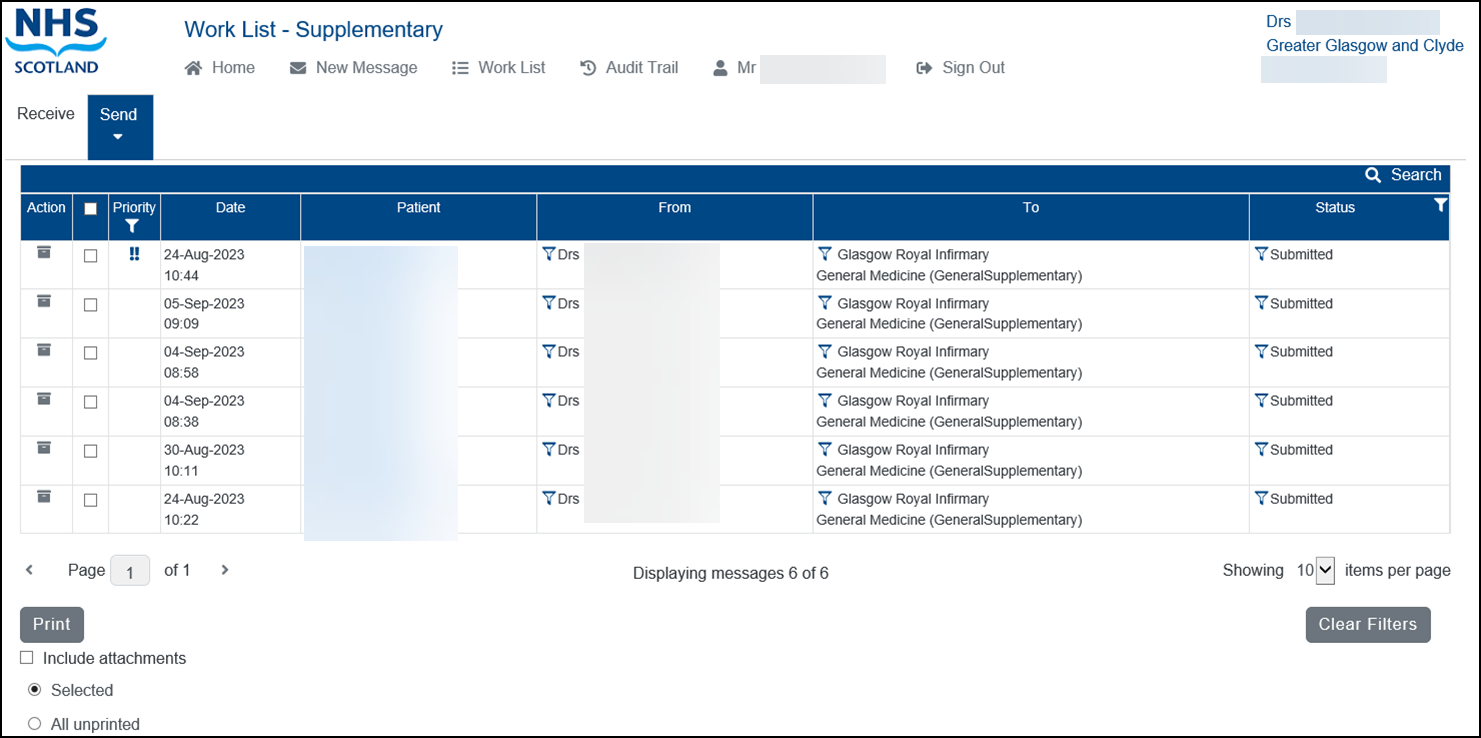
Task: Click the Priority column filter funnel icon
Action: (x=133, y=227)
